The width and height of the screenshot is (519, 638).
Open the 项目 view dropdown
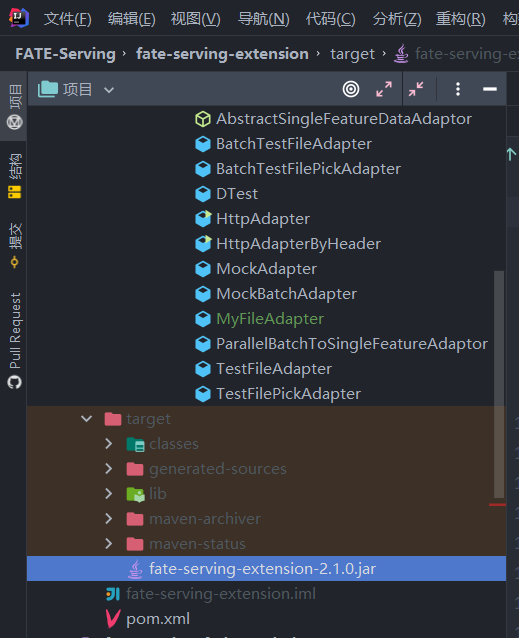(x=109, y=90)
